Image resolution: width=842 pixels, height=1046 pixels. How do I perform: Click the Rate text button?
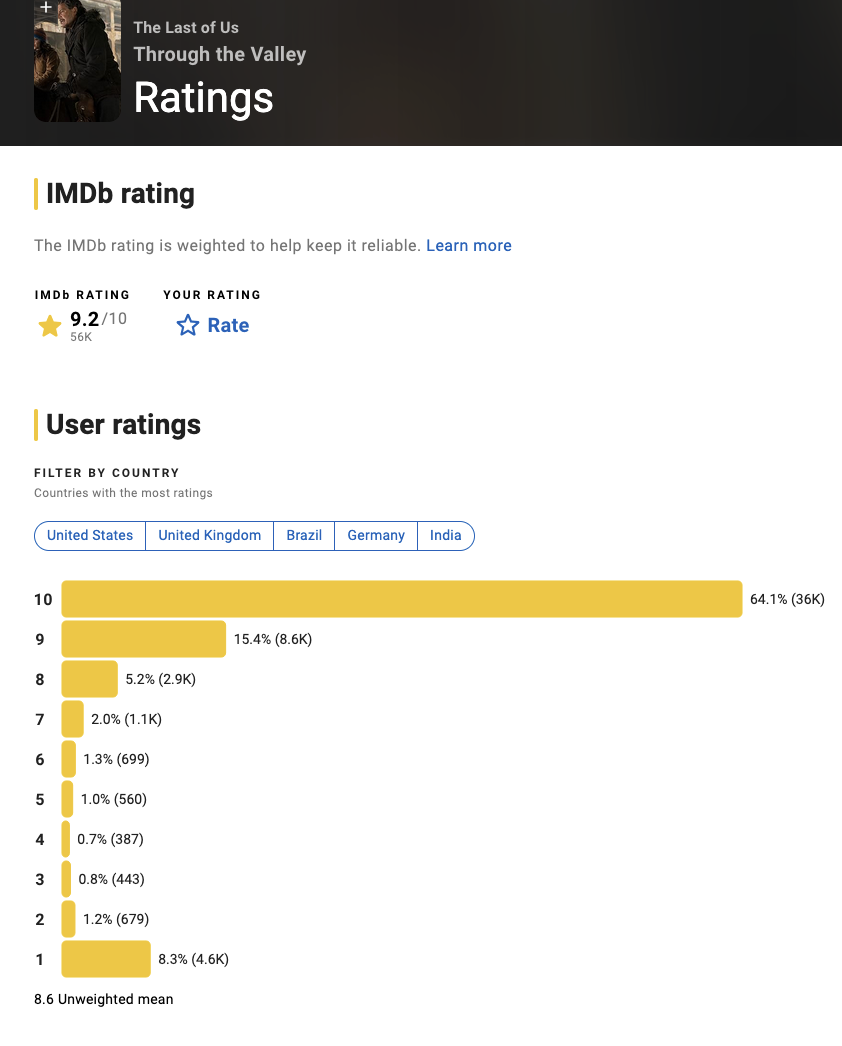pos(228,325)
